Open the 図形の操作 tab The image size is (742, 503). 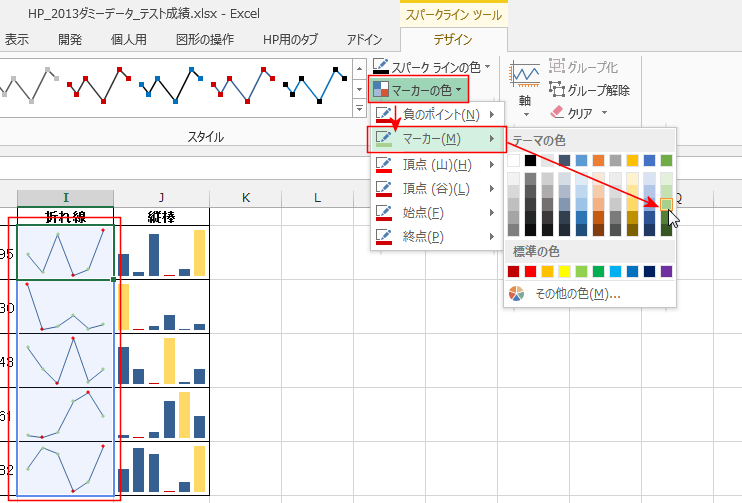tap(205, 40)
